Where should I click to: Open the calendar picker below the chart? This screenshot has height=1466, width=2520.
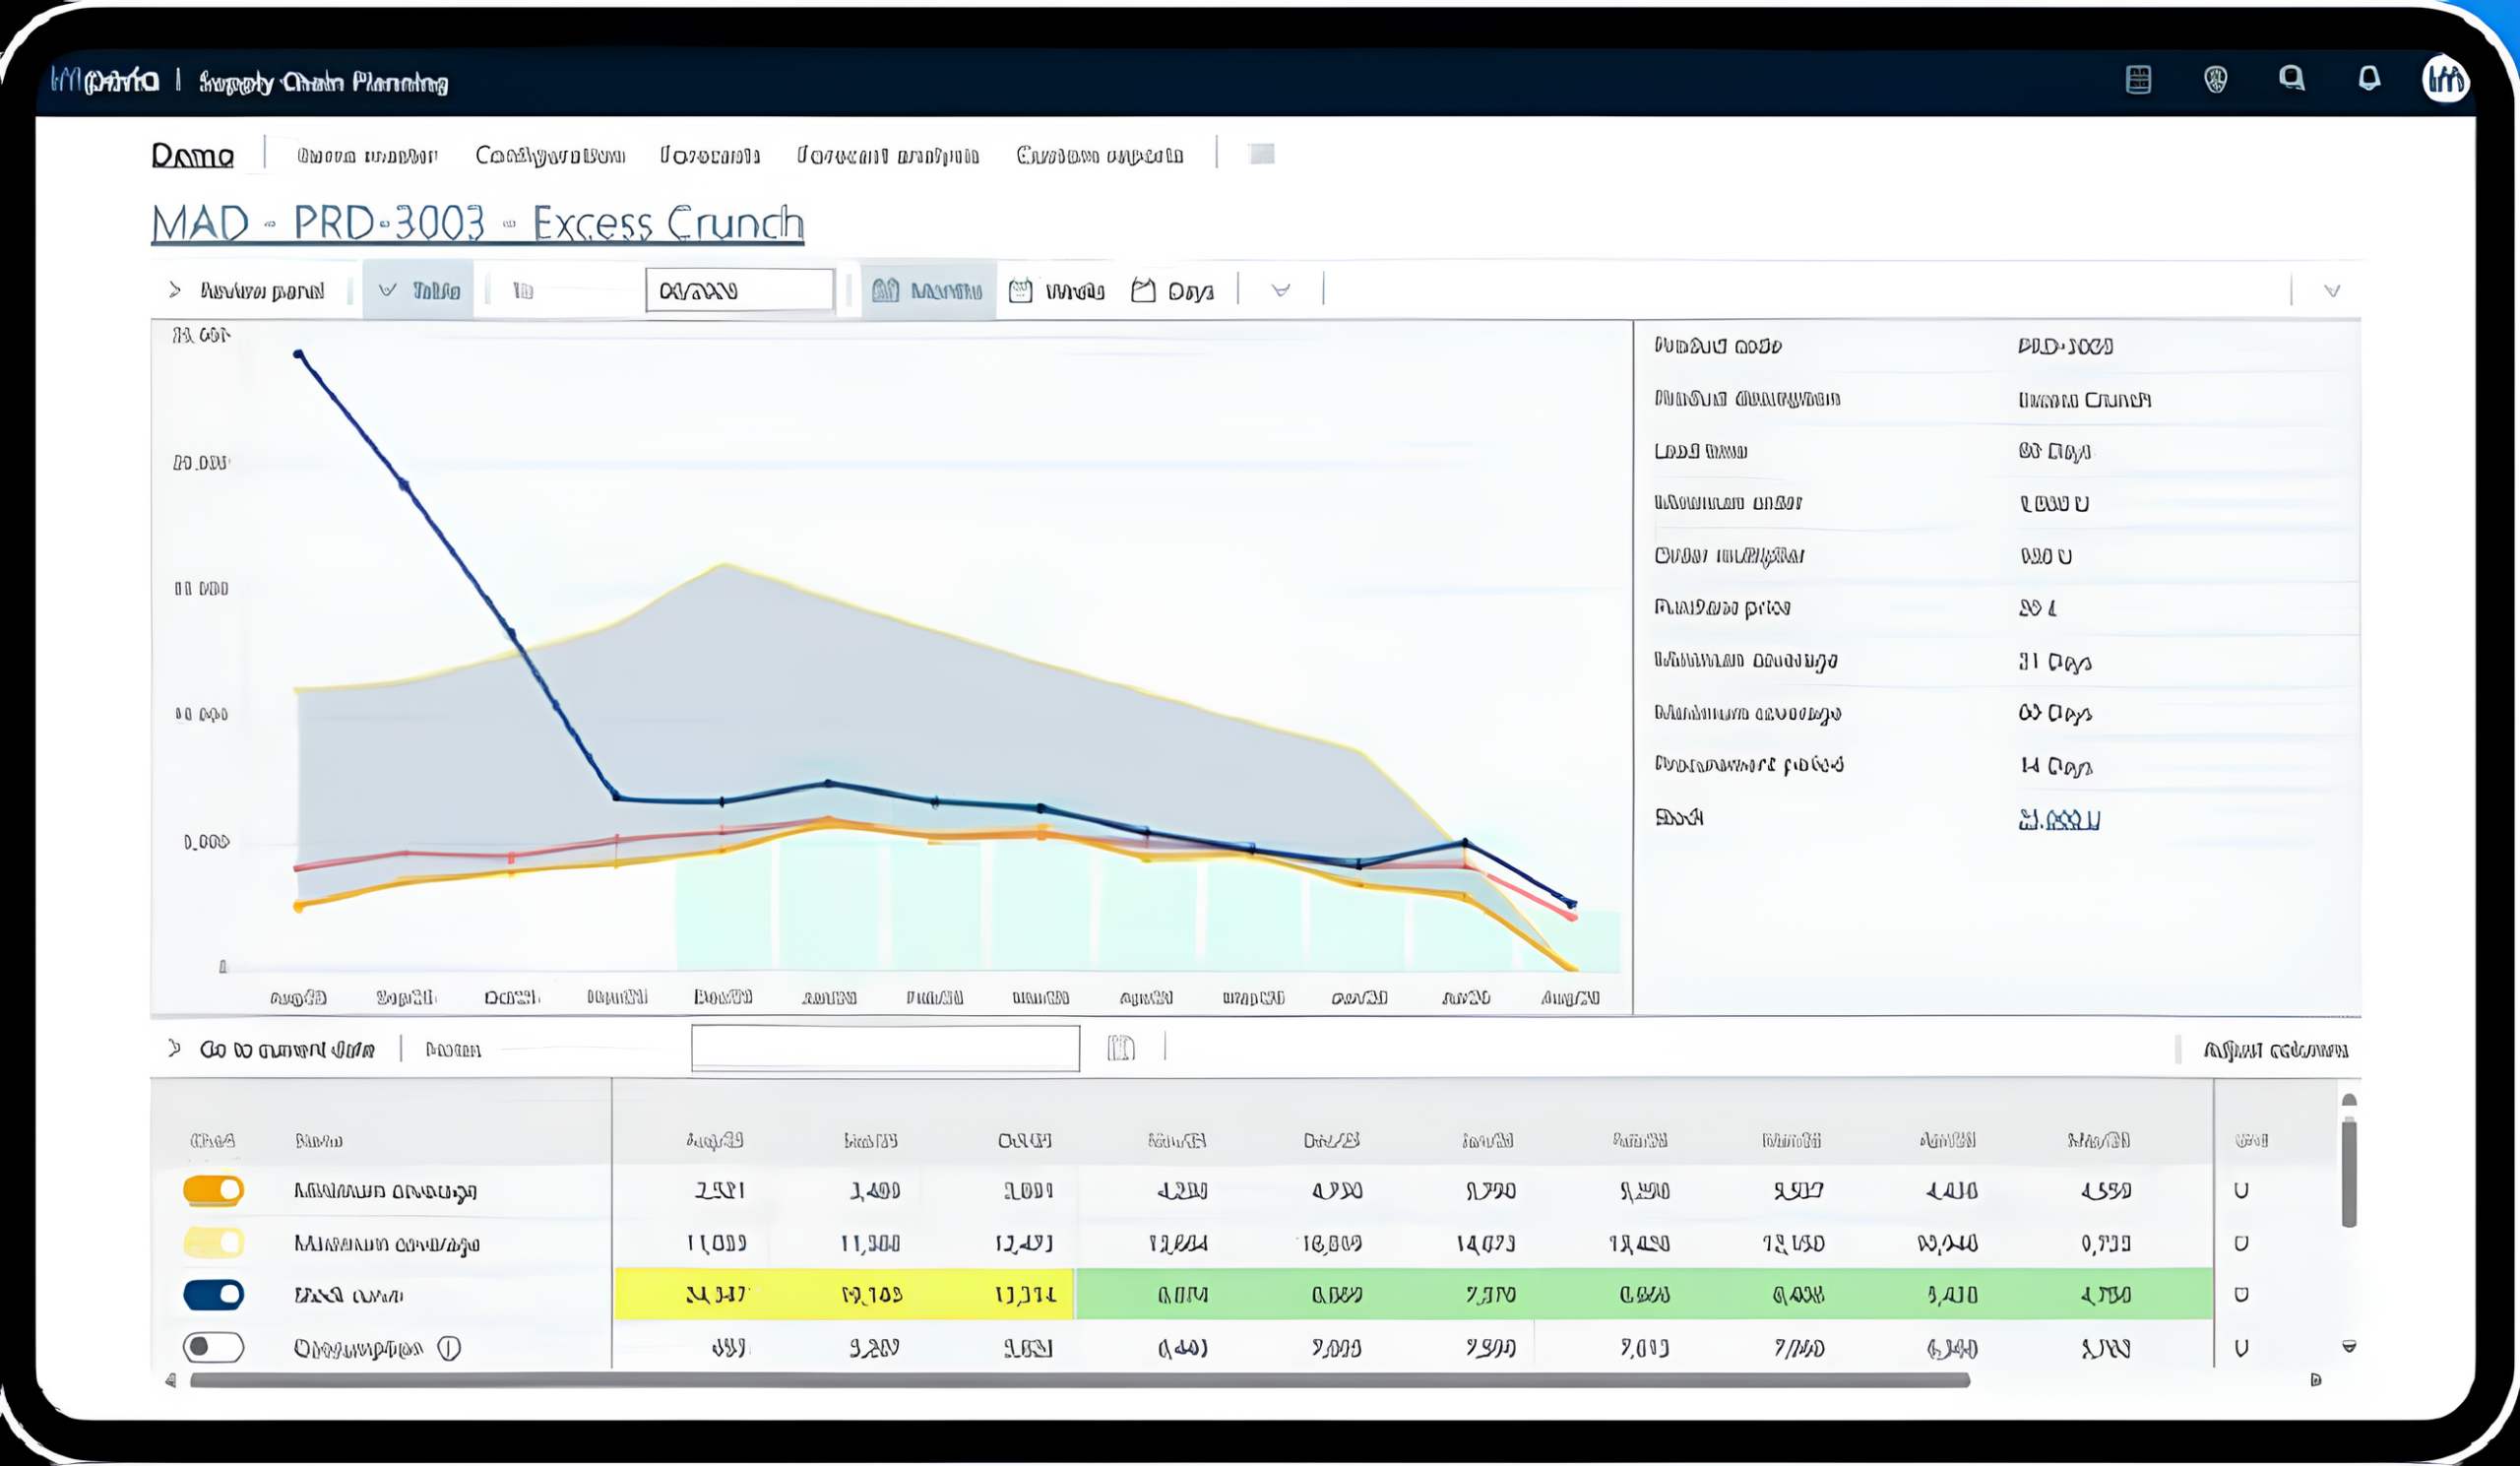point(1122,1048)
